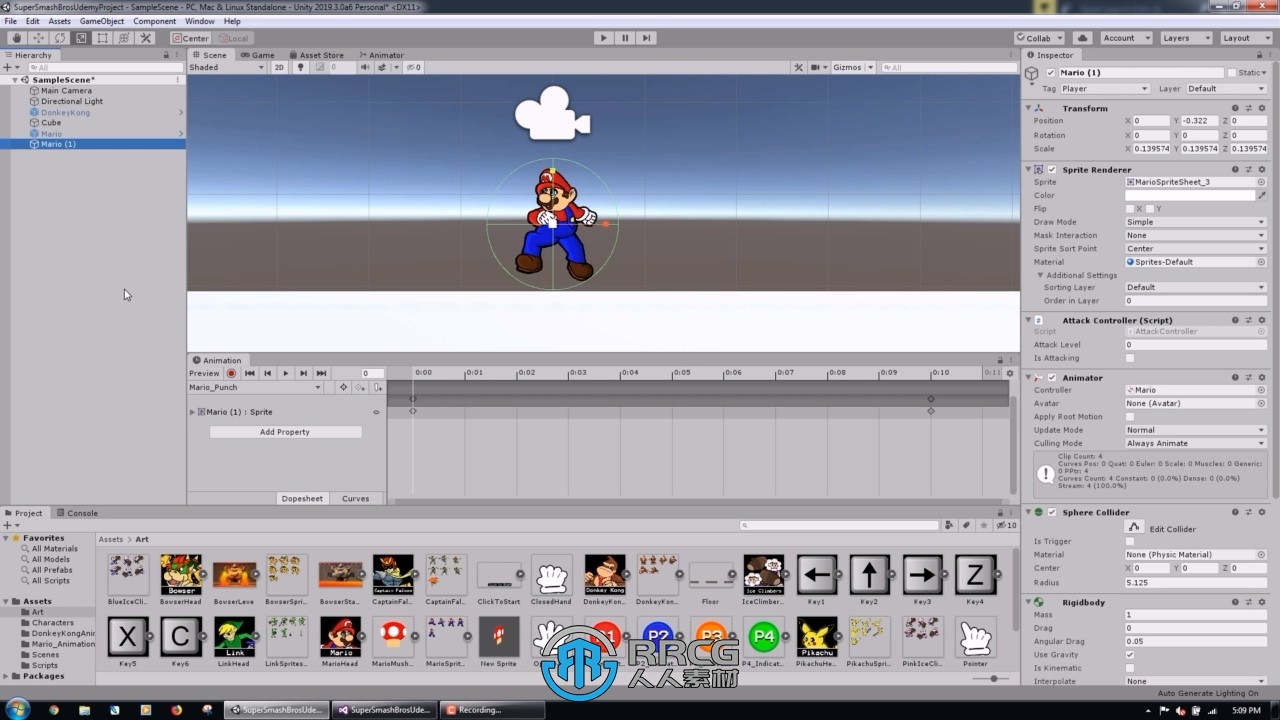Image resolution: width=1280 pixels, height=720 pixels.
Task: Go to next animation keyframe
Action: tap(303, 373)
